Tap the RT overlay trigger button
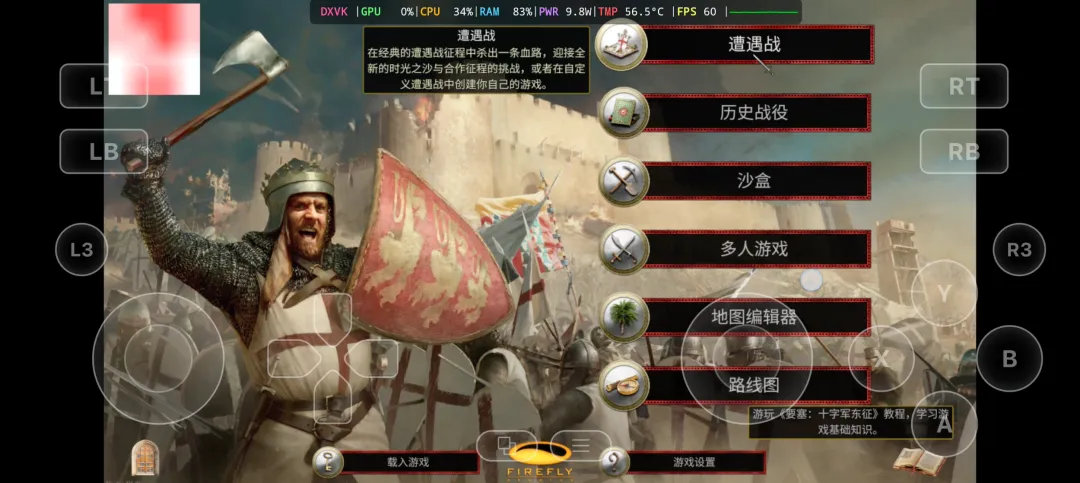 964,86
